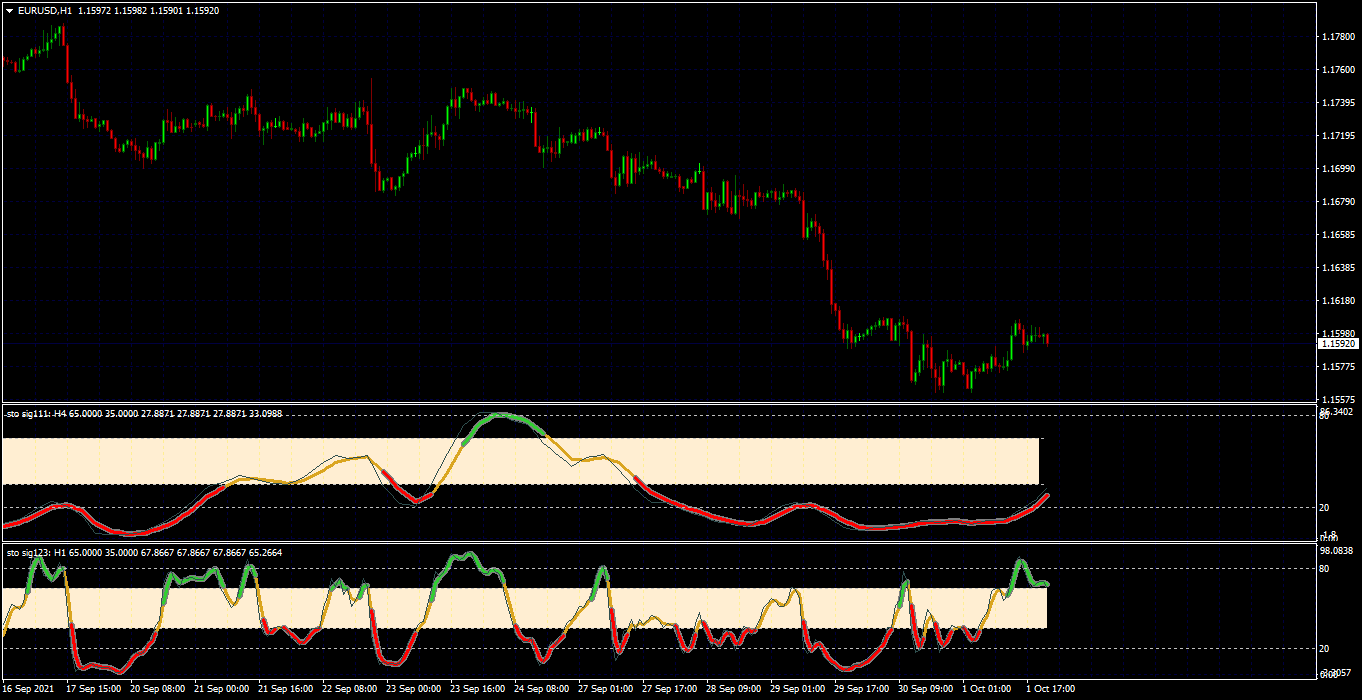This screenshot has width=1362, height=700.
Task: Click the 1 Oct 01:00 time label
Action: pos(987,689)
